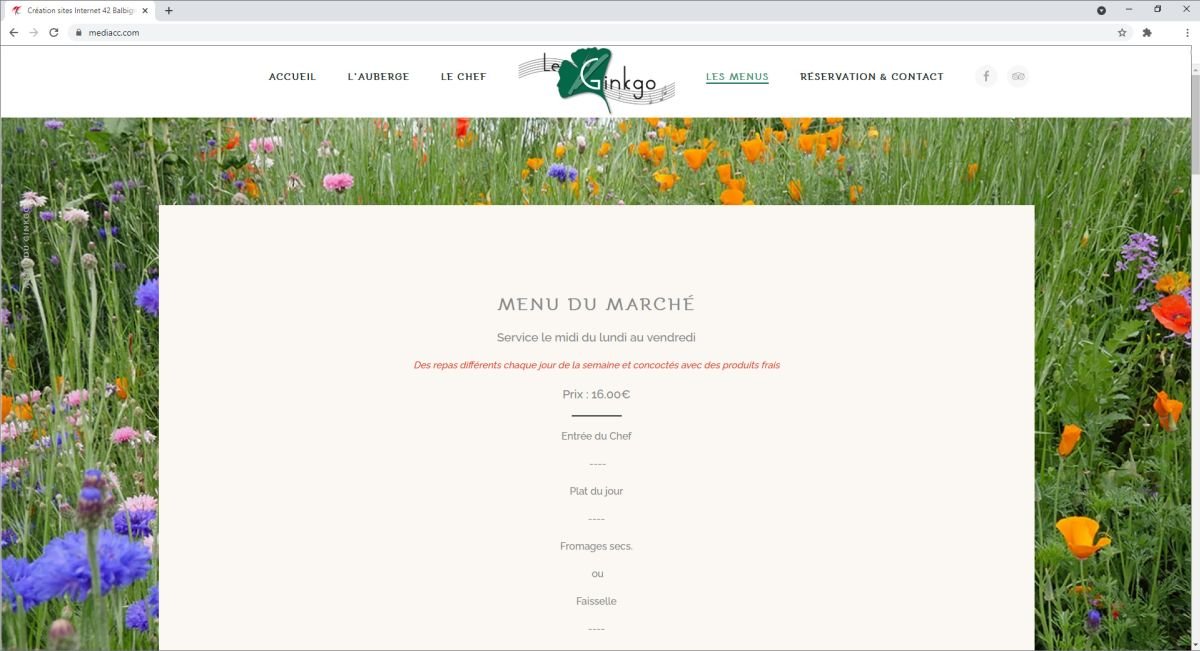The height and width of the screenshot is (651, 1200).
Task: Open the browser profile avatar icon
Action: click(1102, 9)
